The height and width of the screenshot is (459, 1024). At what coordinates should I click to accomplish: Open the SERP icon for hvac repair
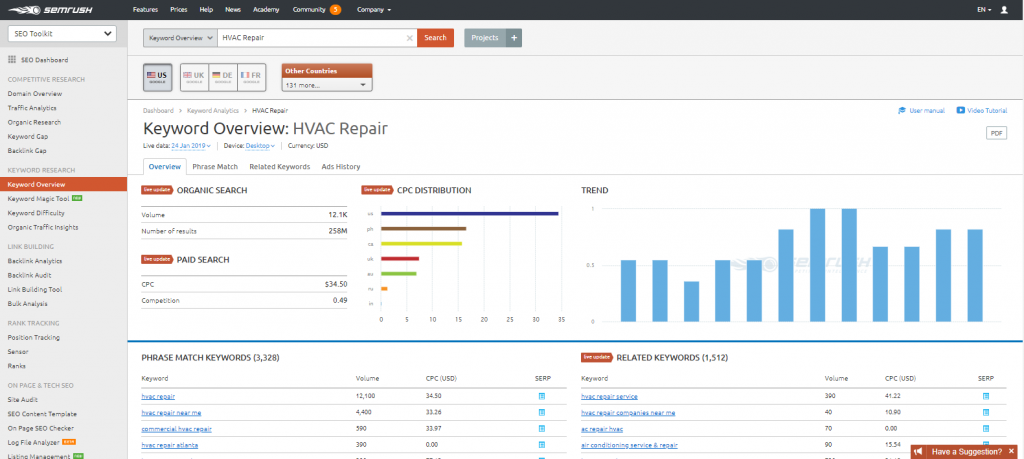541,396
